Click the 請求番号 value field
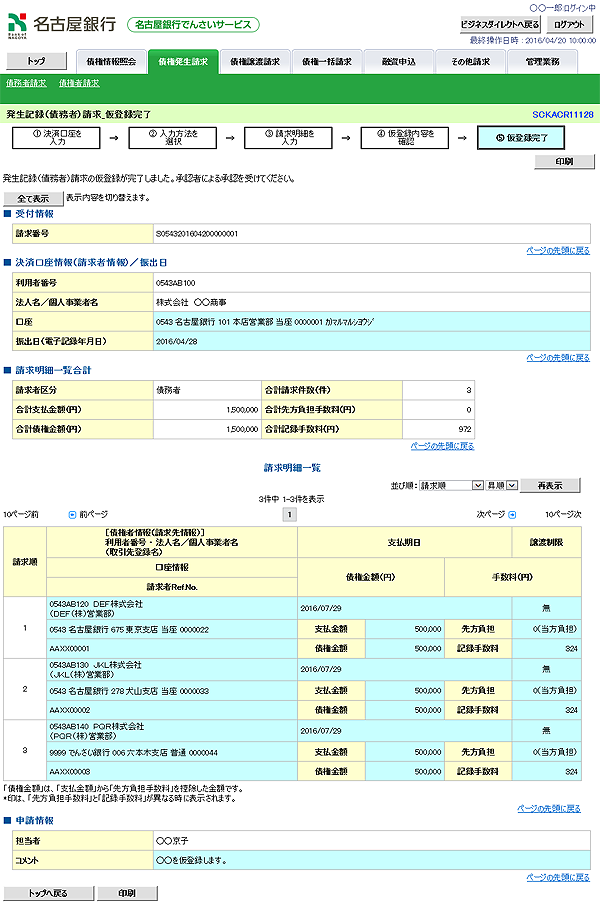 tap(372, 234)
